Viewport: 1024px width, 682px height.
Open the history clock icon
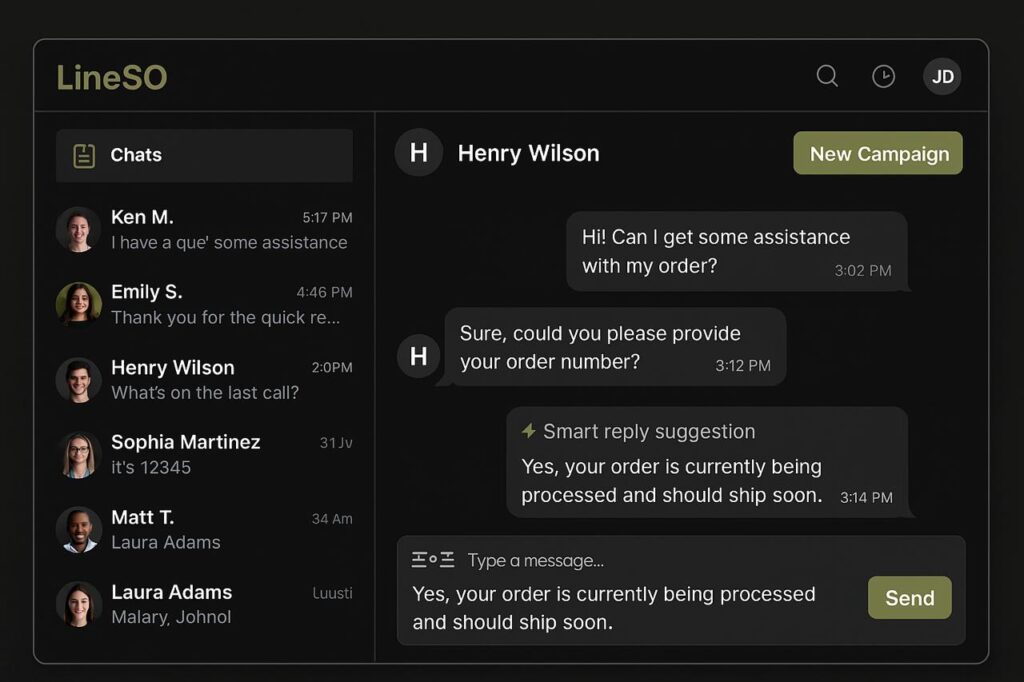point(883,76)
